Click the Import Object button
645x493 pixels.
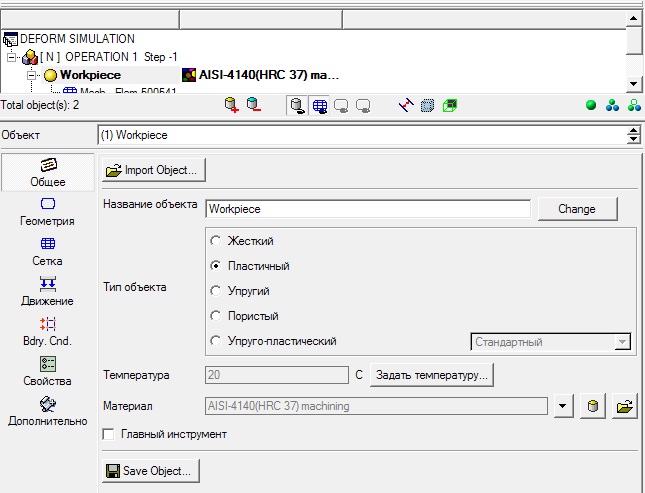153,170
